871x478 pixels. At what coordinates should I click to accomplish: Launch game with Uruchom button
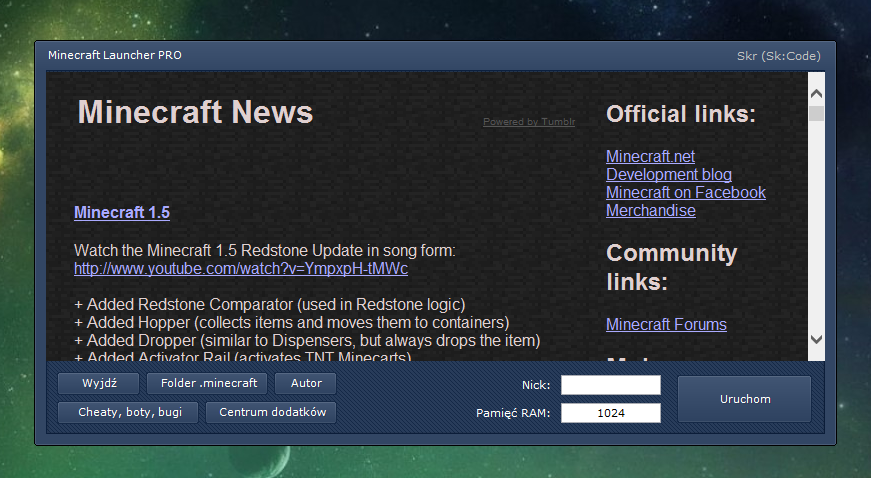tap(744, 399)
